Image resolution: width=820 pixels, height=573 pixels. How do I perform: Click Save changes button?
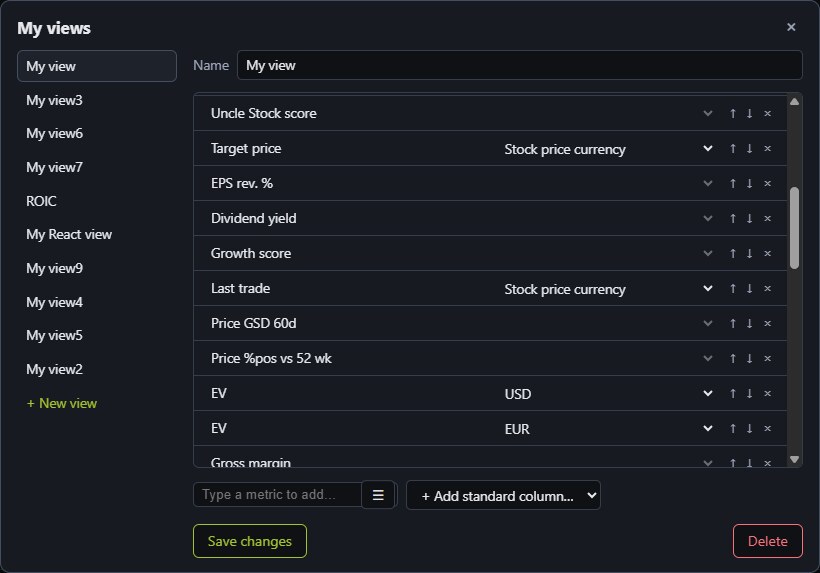coord(250,541)
